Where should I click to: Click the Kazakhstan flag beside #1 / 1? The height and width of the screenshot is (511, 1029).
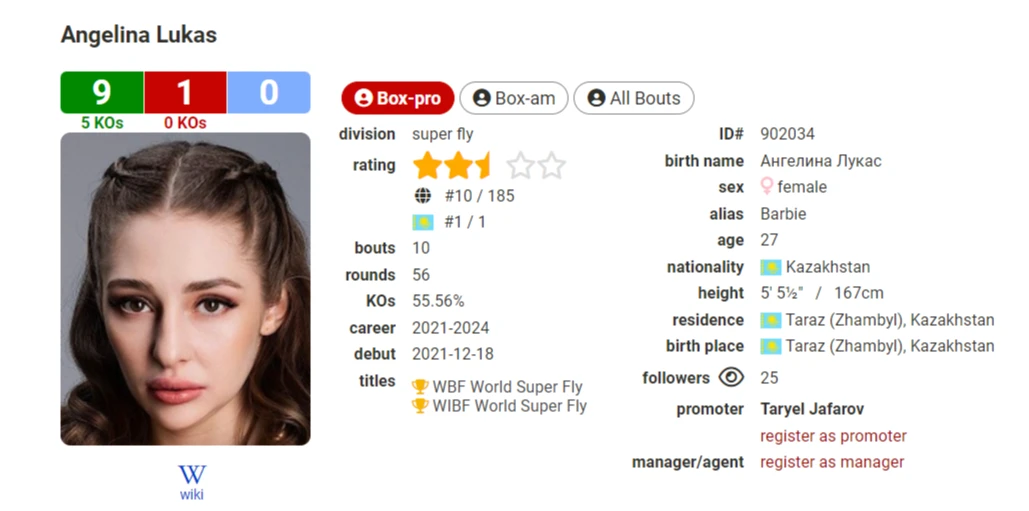pos(423,222)
